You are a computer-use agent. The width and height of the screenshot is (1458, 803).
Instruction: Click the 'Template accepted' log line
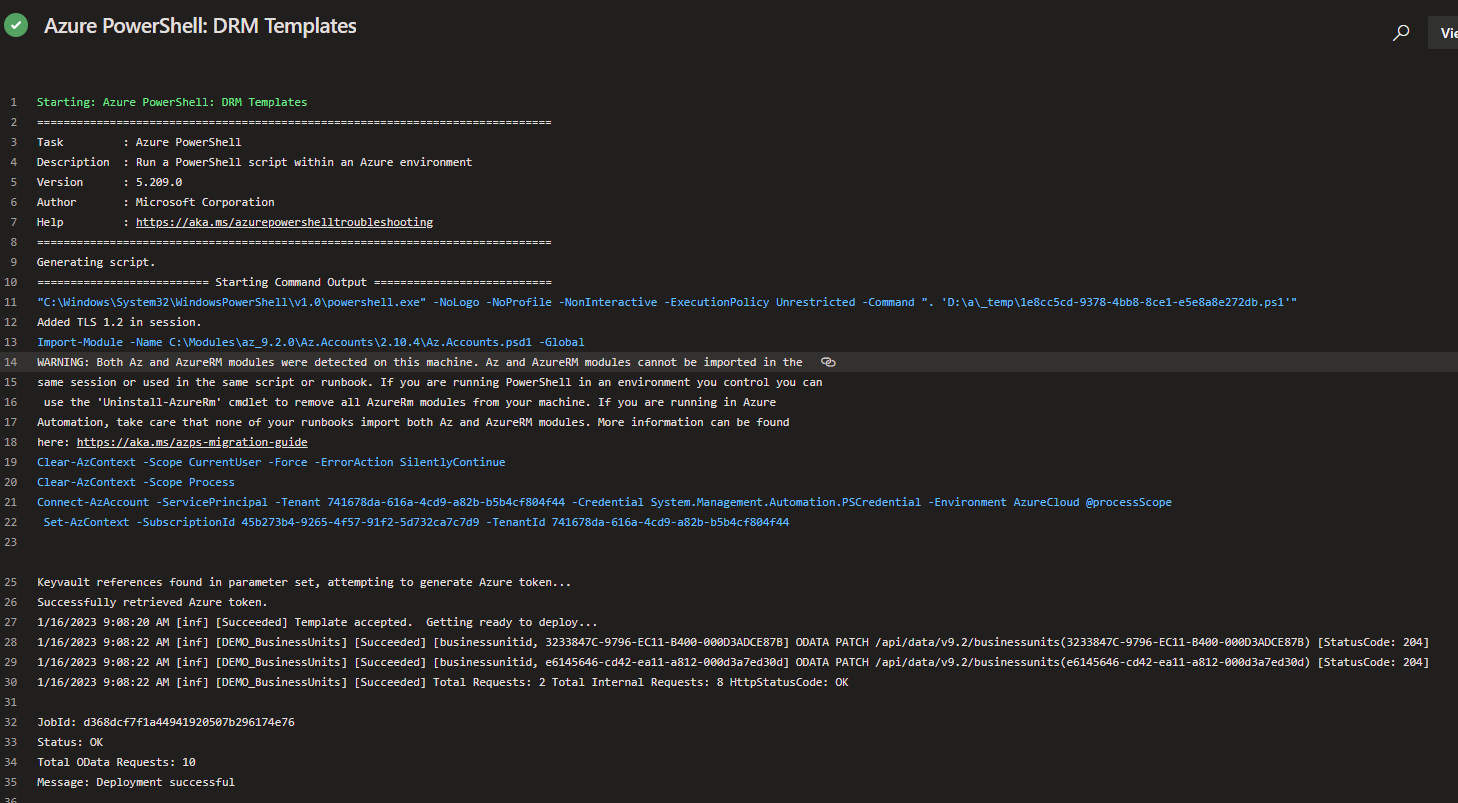pos(317,622)
